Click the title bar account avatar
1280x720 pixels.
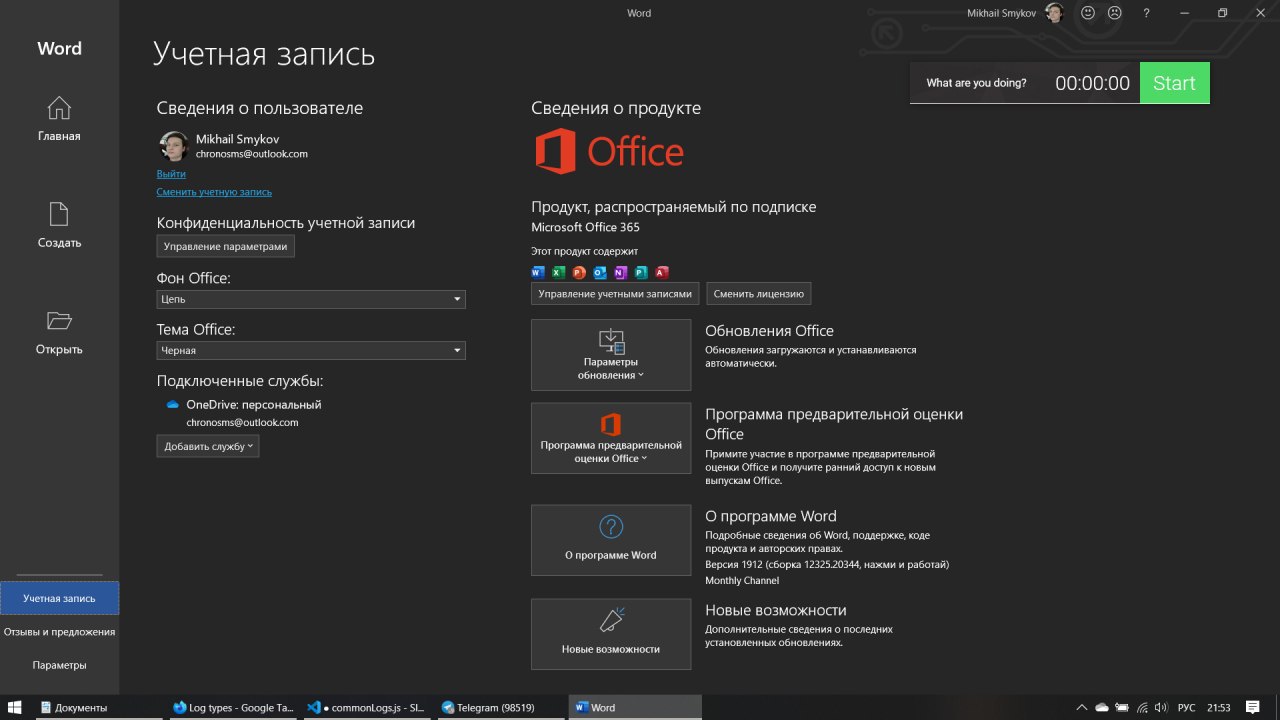pos(1055,12)
